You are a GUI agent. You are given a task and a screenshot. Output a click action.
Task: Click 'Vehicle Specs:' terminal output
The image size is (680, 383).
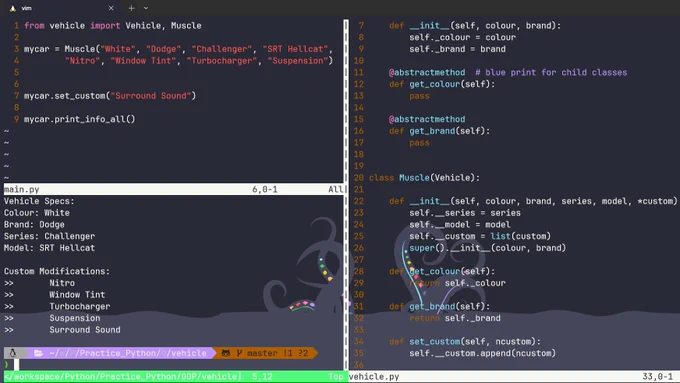(39, 201)
